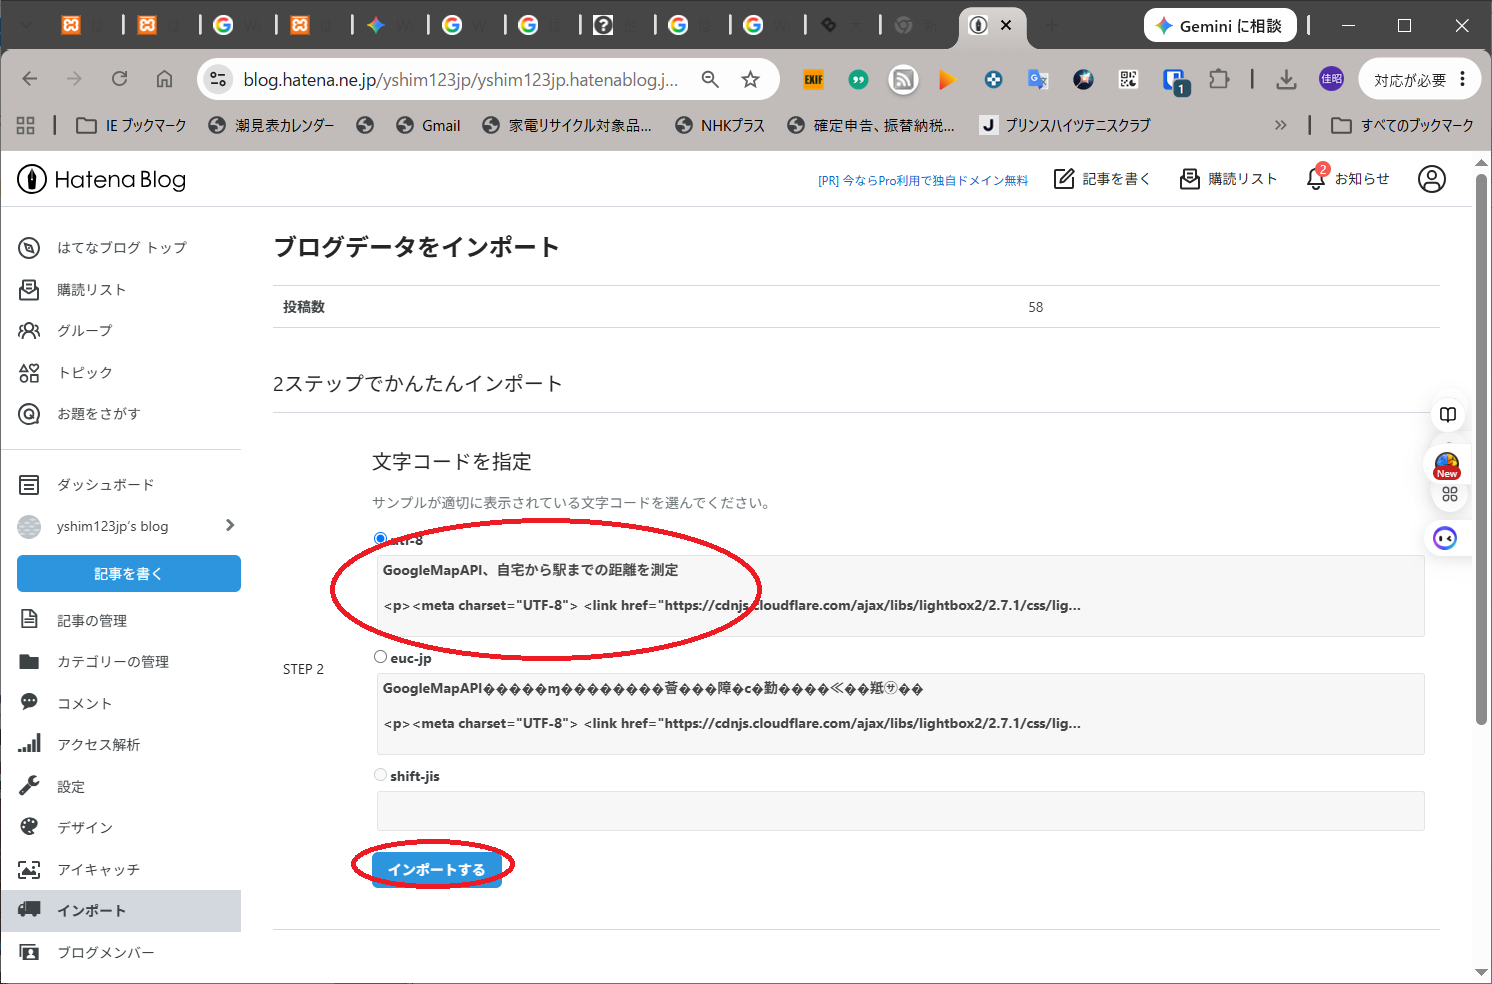Screen dimensions: 1492x984
Task: Open the IE ブックマーク bookmark folder
Action: pos(132,125)
